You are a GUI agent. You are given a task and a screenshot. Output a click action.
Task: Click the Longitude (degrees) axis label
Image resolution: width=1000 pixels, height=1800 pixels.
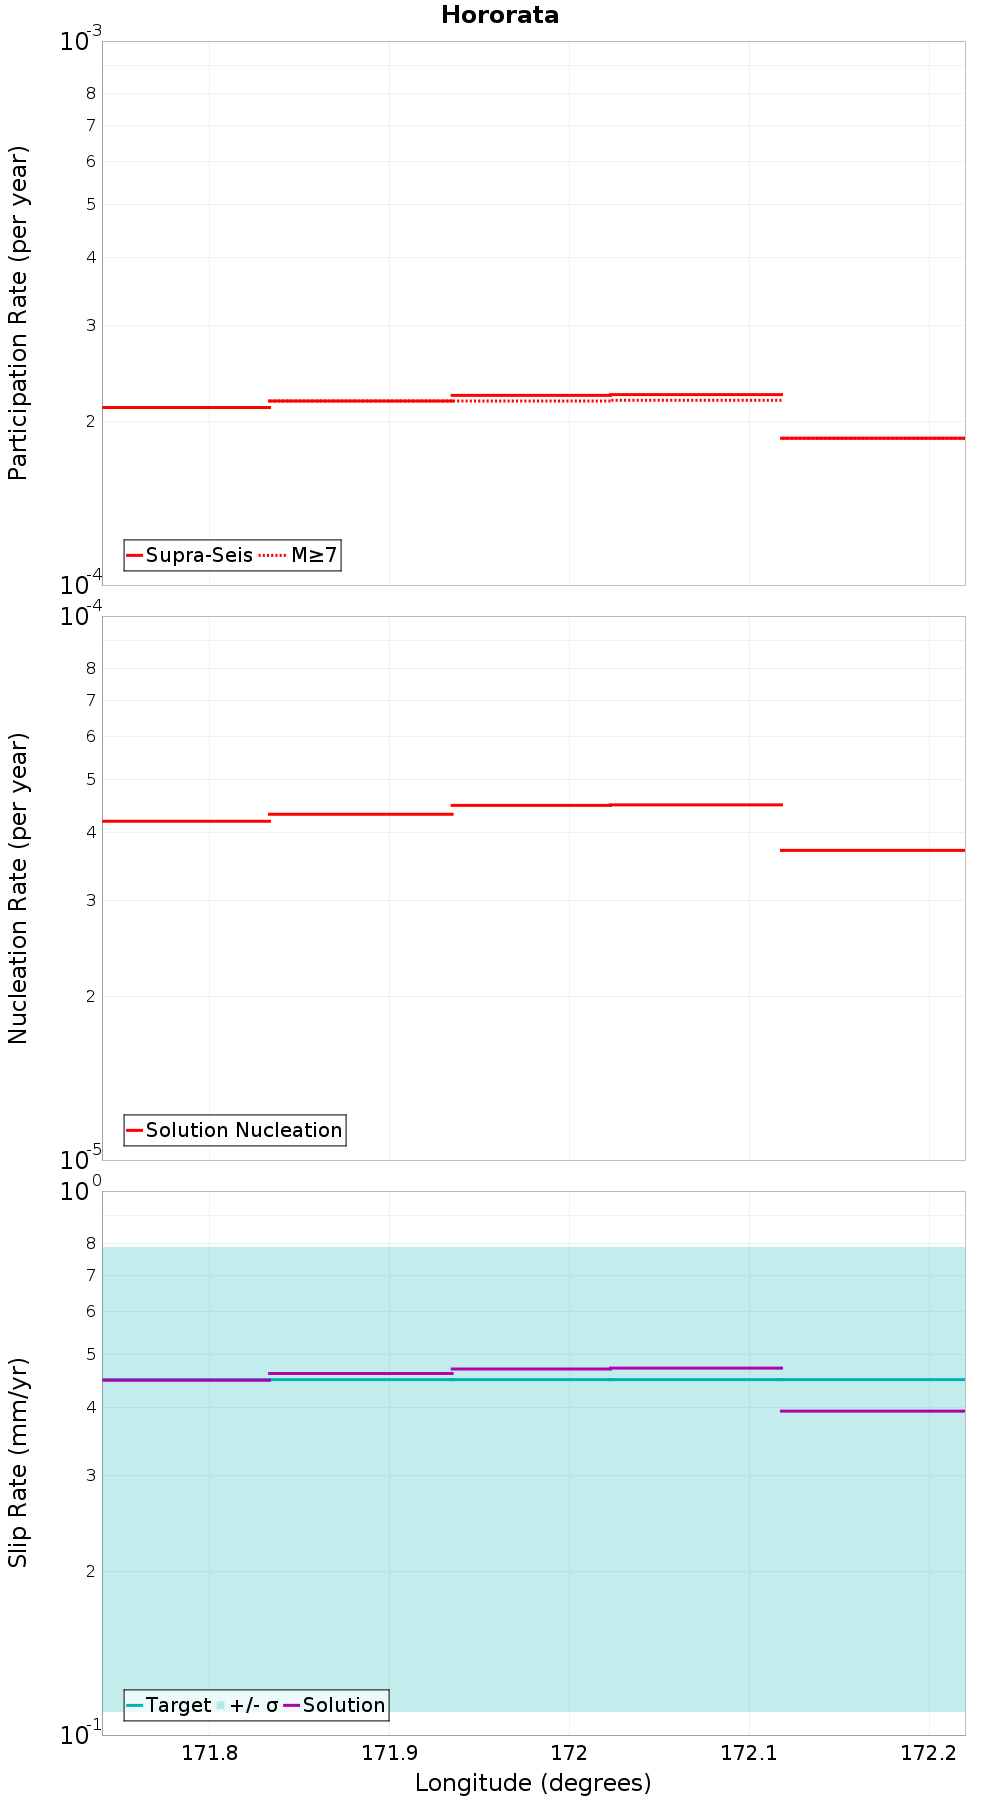(533, 1782)
